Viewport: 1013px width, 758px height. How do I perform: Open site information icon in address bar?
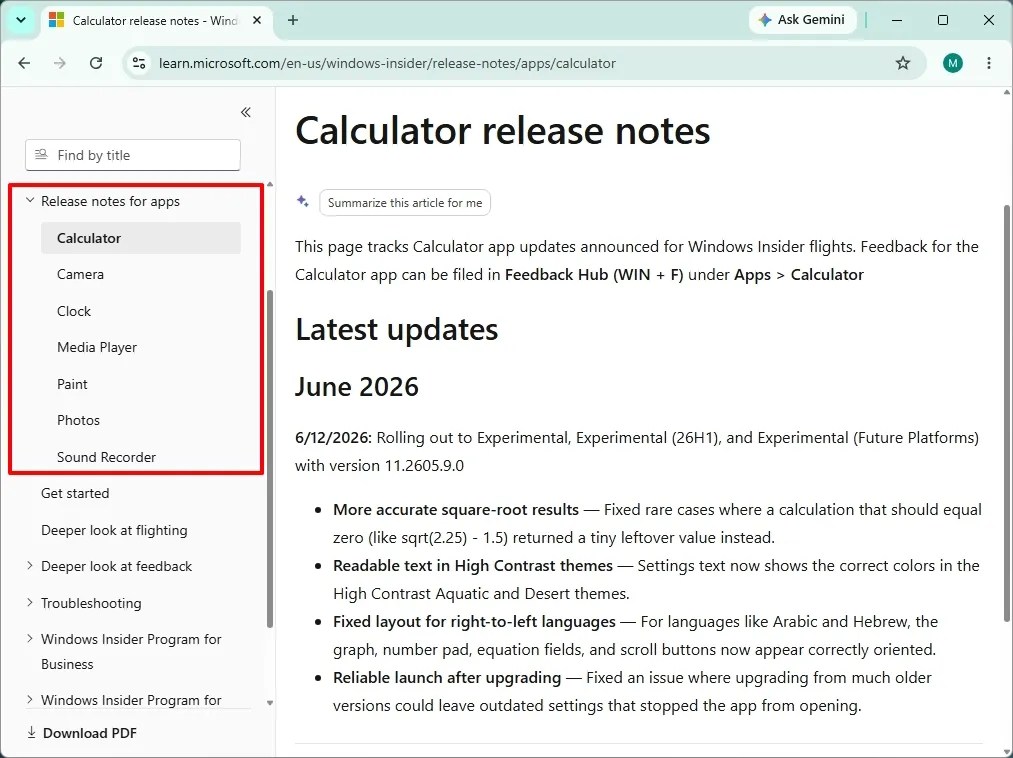[x=139, y=63]
